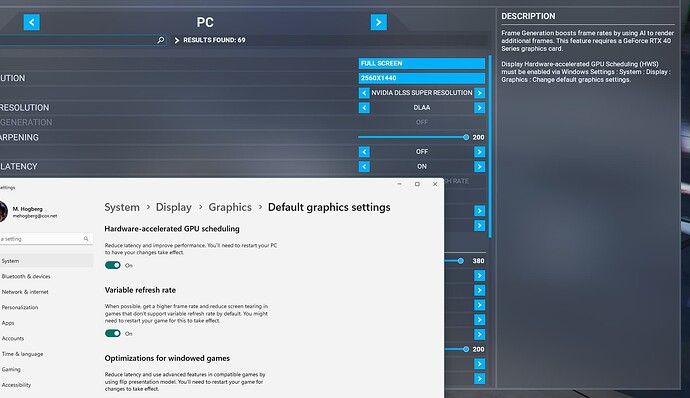The image size is (690, 398).
Task: Click the greyed-out GENERATION row OFF value
Action: pos(422,122)
